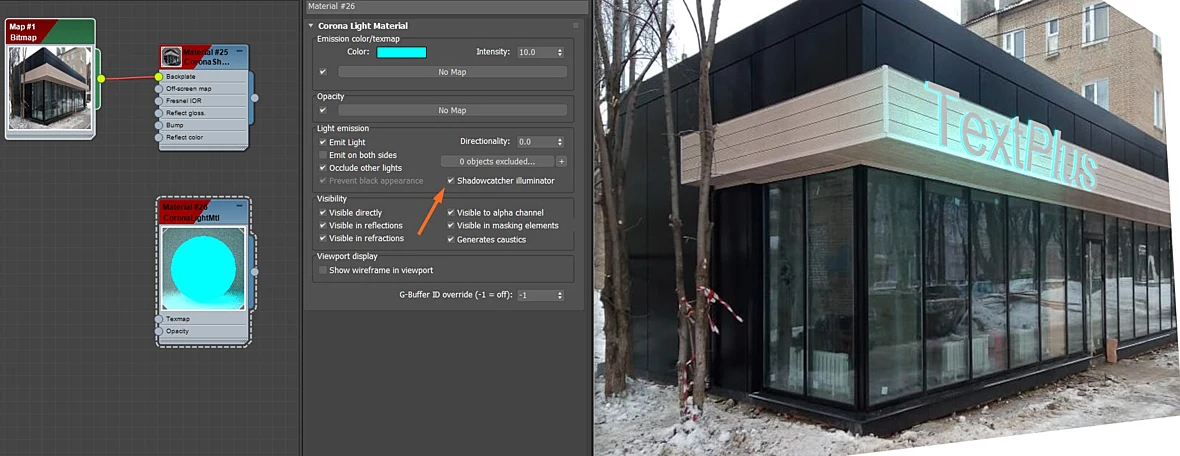Click the Bump input socket
The image size is (1180, 456).
pos(159,125)
